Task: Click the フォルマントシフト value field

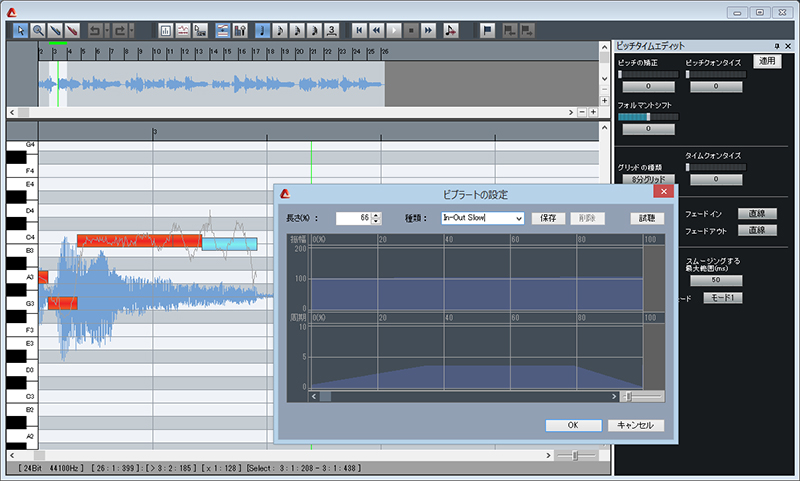Action: (648, 129)
